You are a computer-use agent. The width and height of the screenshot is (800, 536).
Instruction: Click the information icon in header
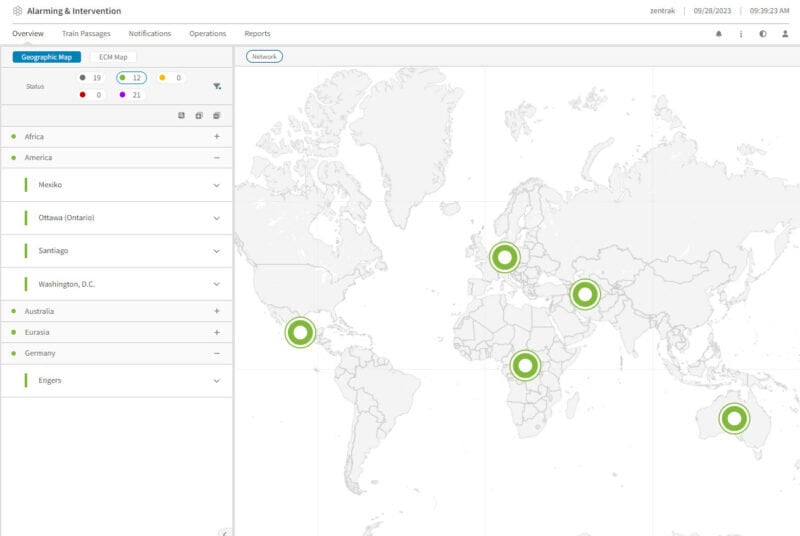[741, 34]
